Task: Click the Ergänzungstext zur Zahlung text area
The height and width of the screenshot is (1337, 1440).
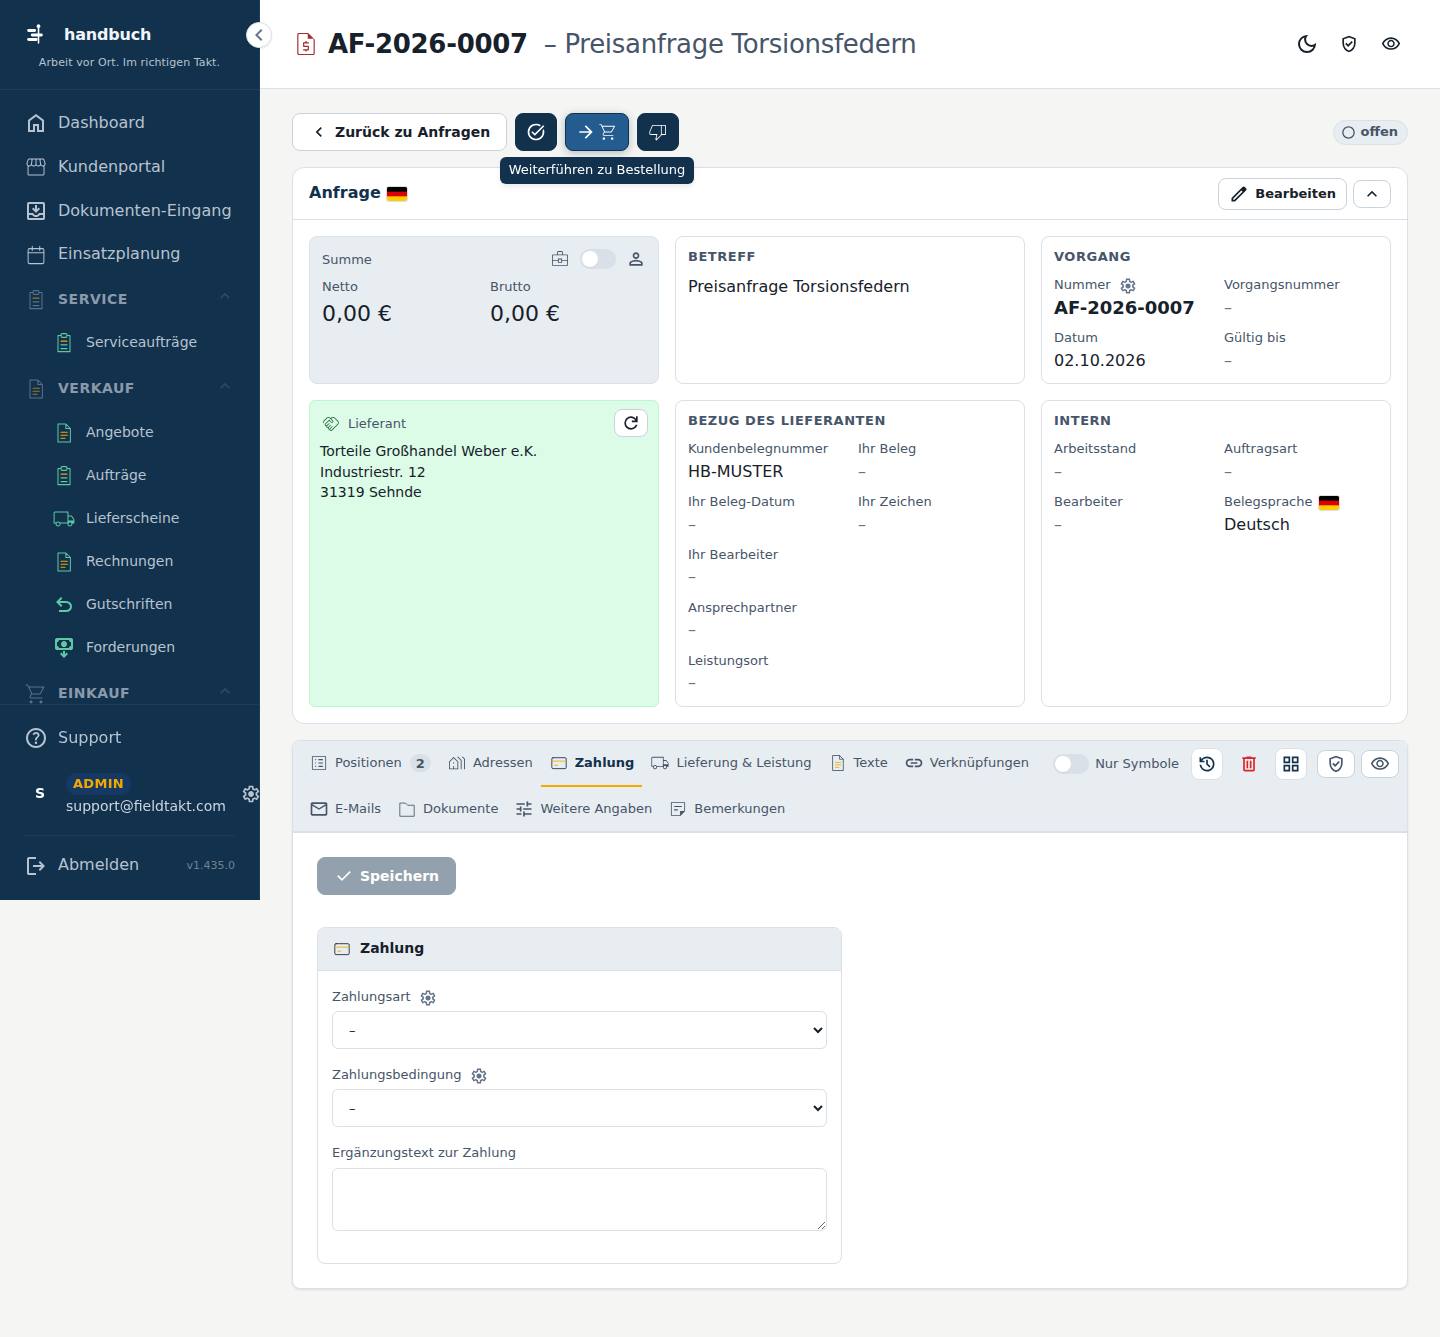Action: pyautogui.click(x=579, y=1199)
